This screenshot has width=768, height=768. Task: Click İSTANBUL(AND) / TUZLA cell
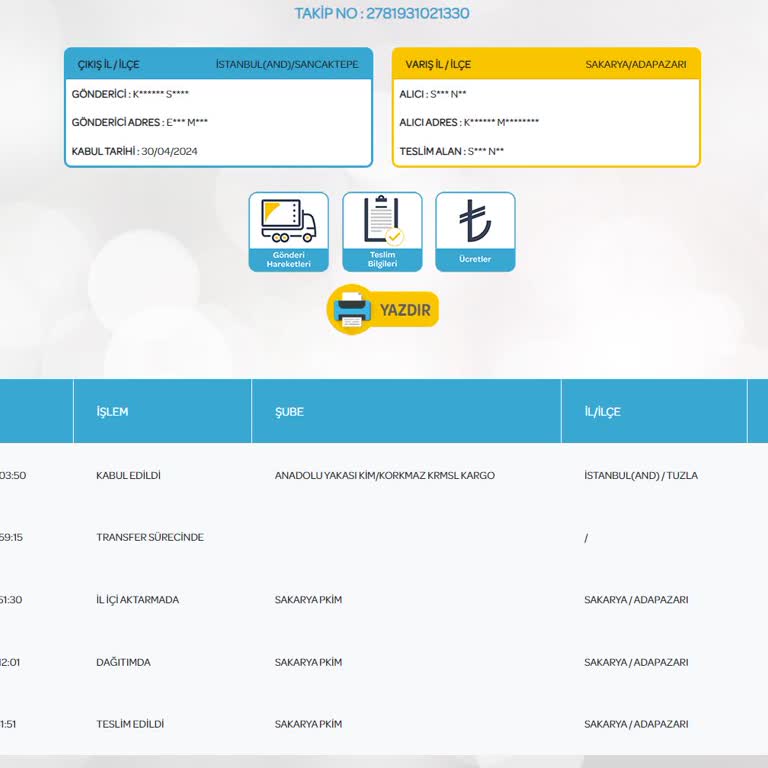click(x=641, y=475)
